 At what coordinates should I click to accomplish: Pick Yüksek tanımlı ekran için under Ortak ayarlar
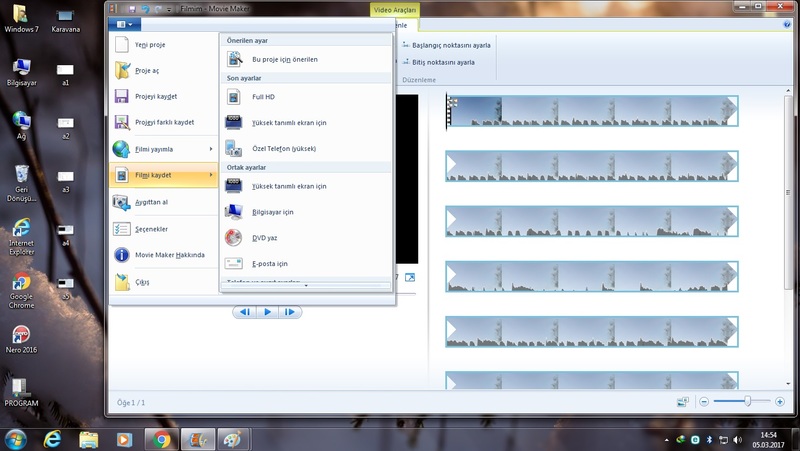click(x=306, y=186)
